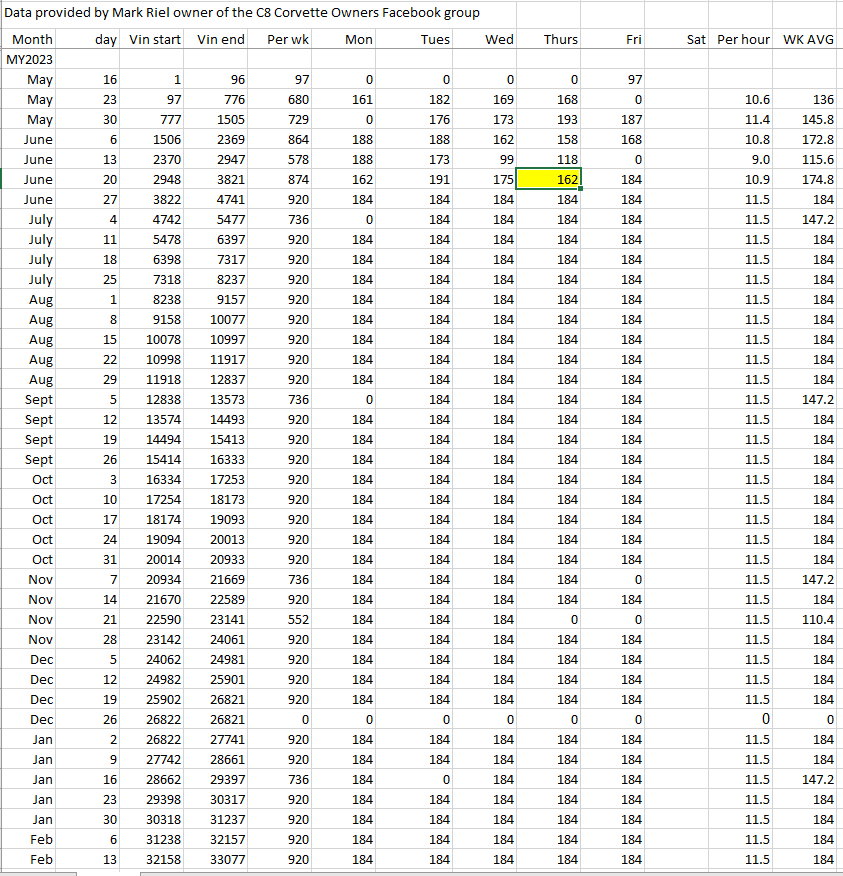Screen dimensions: 843x876
Task: Select the 'Per wk' header cell
Action: pyautogui.click(x=287, y=40)
